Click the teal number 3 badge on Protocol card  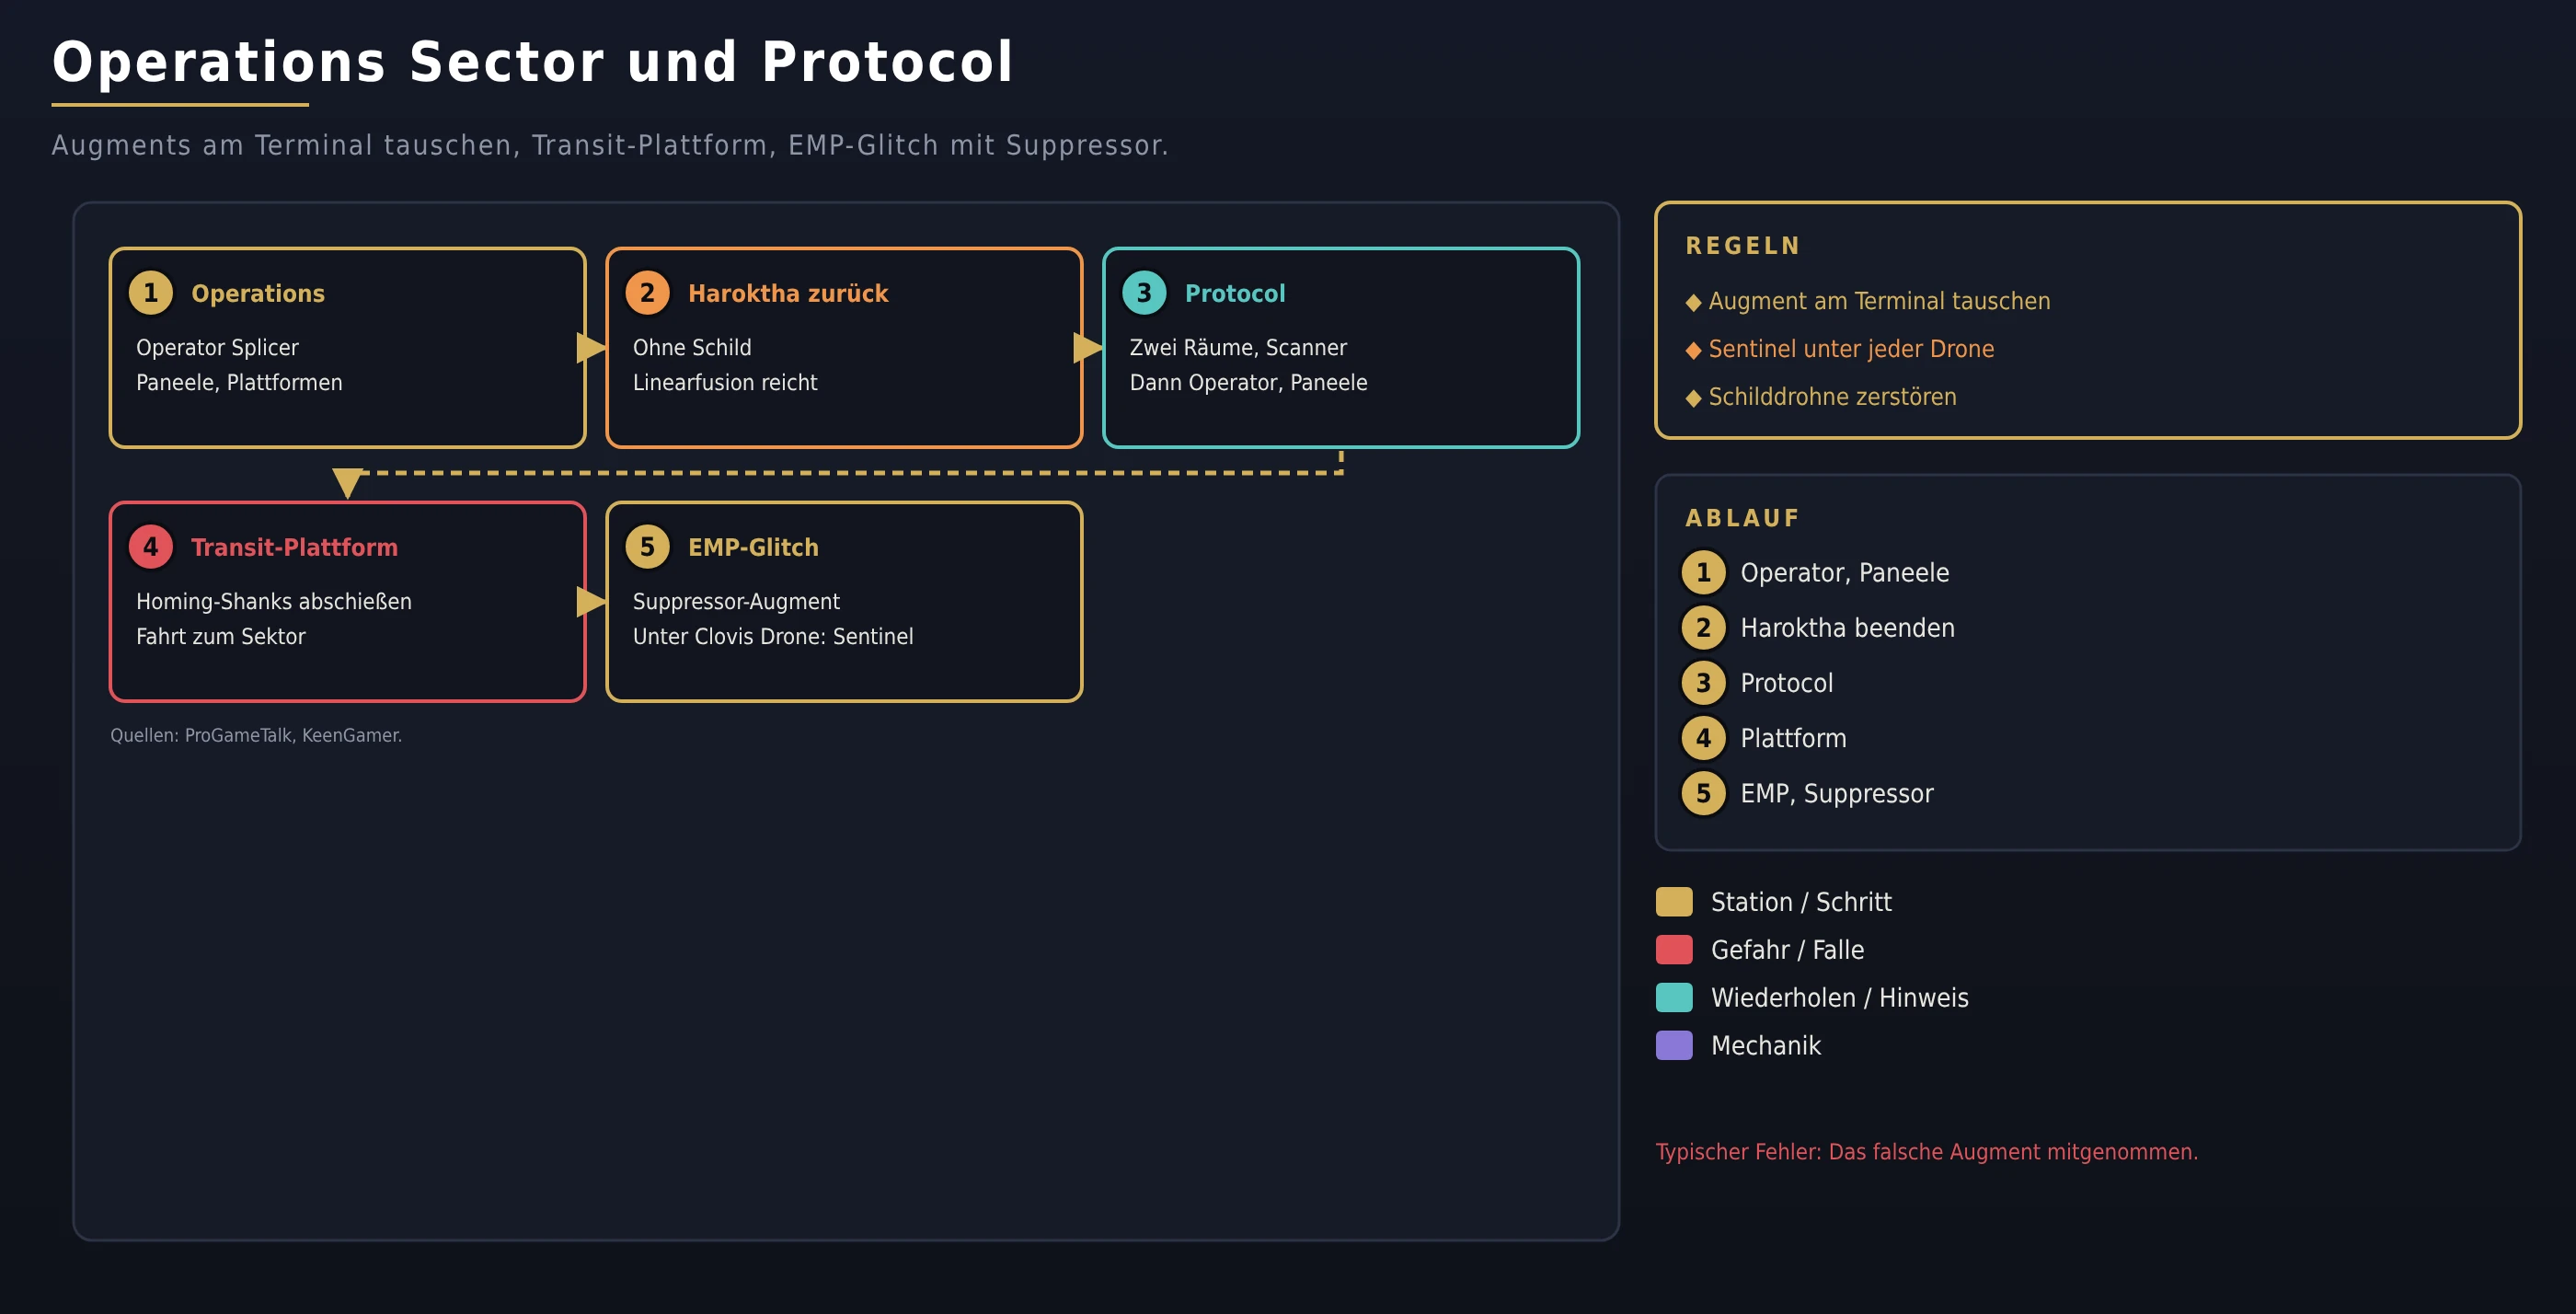(x=1144, y=293)
